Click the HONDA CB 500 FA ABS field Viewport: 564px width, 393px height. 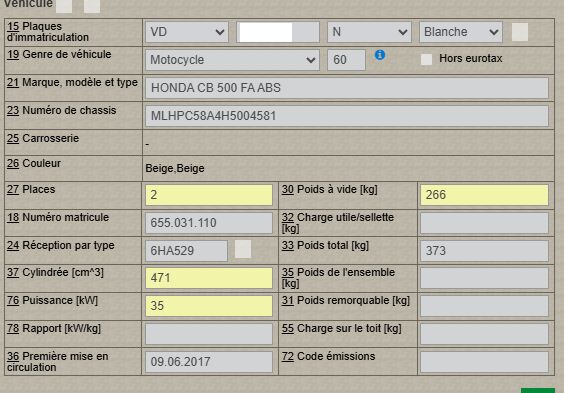(x=347, y=88)
